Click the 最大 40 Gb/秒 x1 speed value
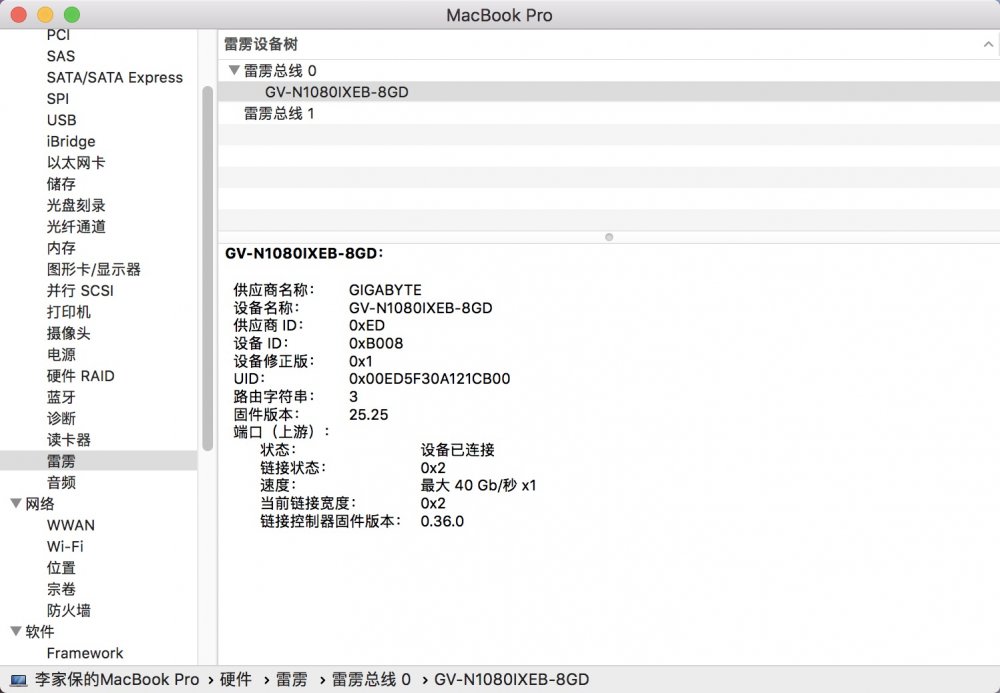 click(478, 485)
